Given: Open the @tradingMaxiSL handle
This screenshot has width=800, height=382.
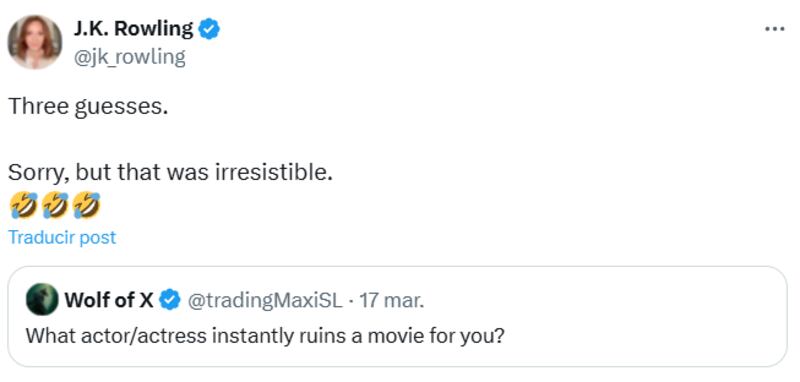Looking at the screenshot, I should point(265,301).
